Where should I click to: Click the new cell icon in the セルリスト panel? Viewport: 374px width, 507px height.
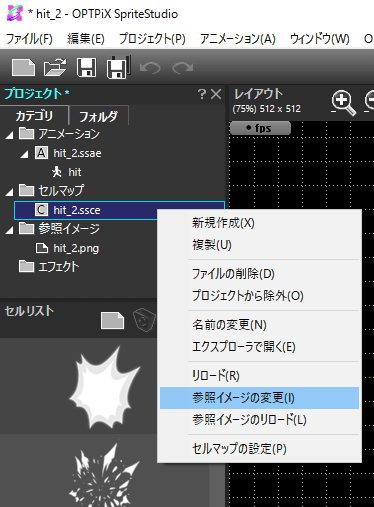pos(113,321)
